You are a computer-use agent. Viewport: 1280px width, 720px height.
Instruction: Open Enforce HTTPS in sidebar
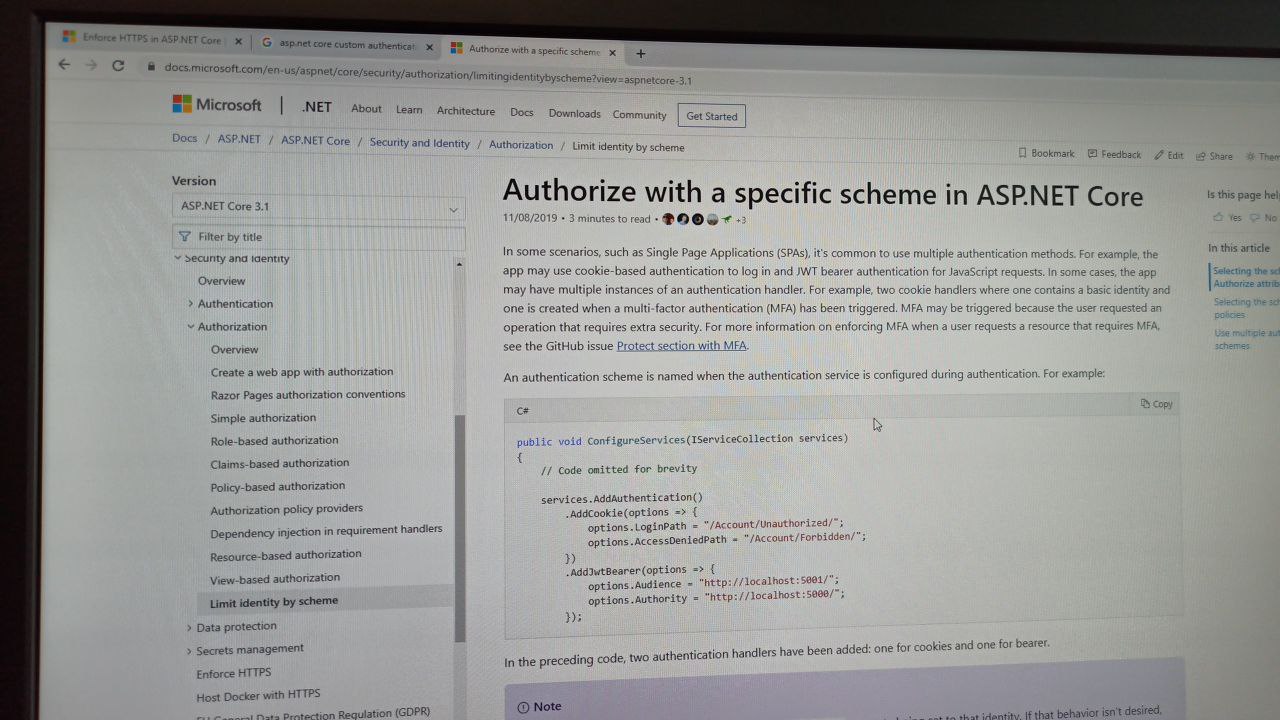tap(234, 673)
